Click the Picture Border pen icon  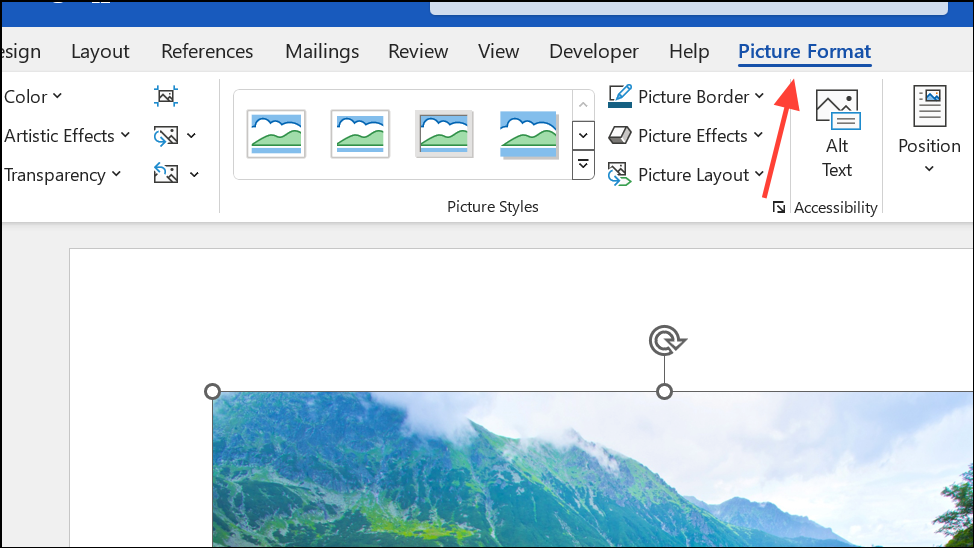coord(620,96)
